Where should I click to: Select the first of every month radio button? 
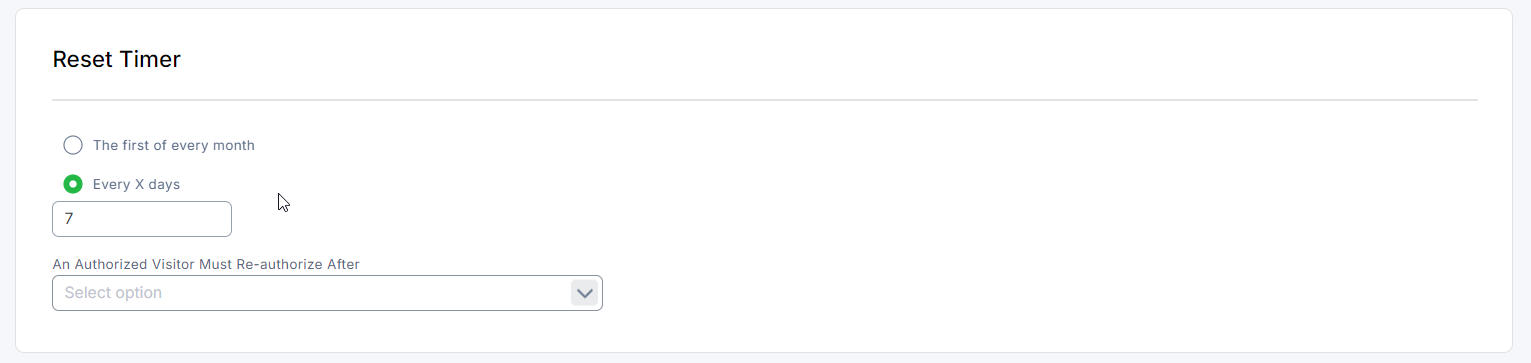pos(73,145)
